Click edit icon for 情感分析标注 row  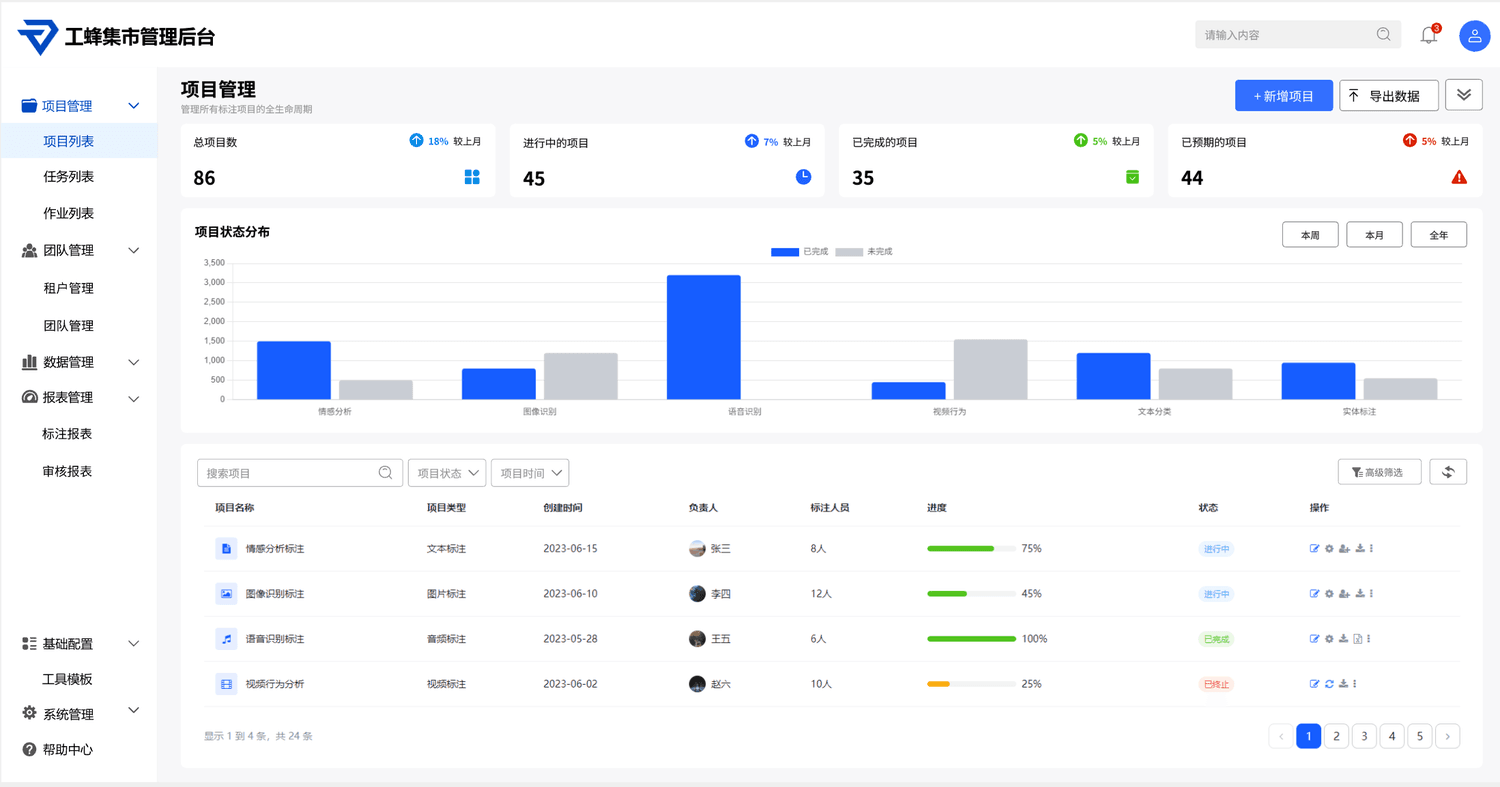pos(1314,549)
